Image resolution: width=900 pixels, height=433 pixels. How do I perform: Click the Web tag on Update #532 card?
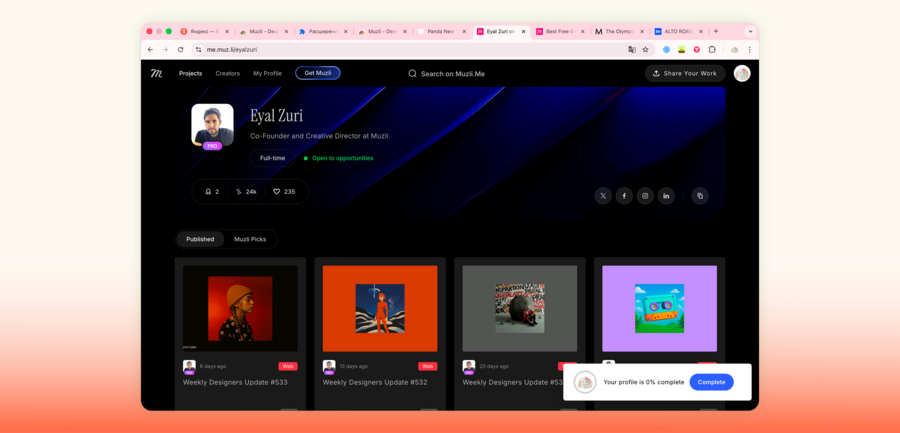[428, 366]
